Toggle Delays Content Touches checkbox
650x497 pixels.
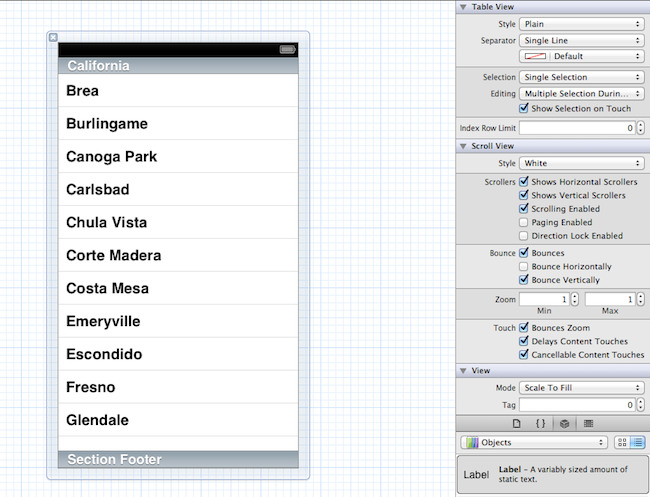tap(524, 341)
